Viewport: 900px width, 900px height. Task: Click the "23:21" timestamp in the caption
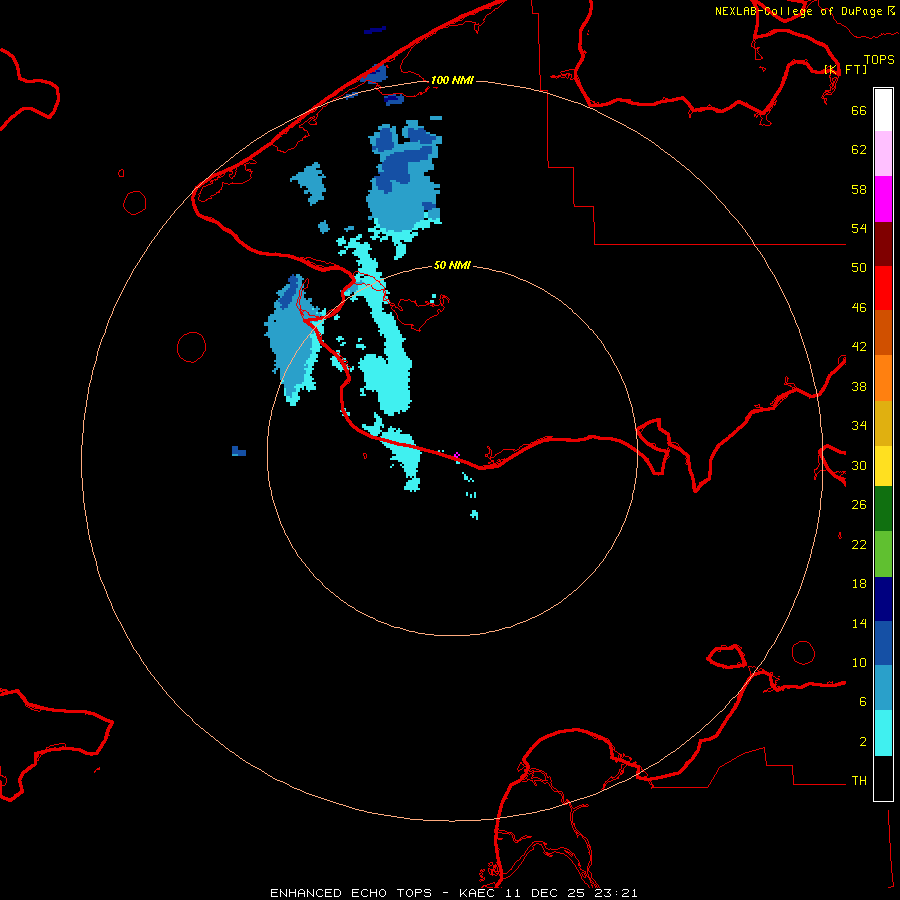(x=616, y=893)
